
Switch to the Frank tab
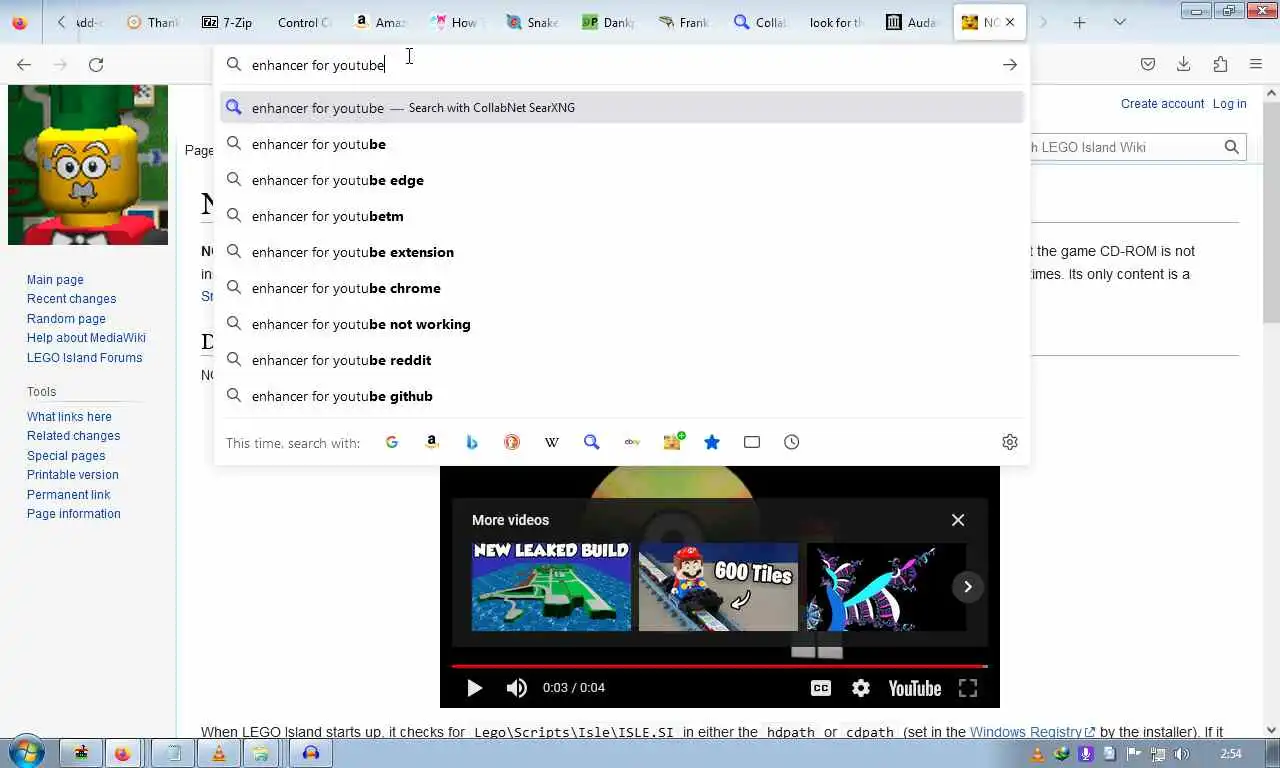click(684, 22)
